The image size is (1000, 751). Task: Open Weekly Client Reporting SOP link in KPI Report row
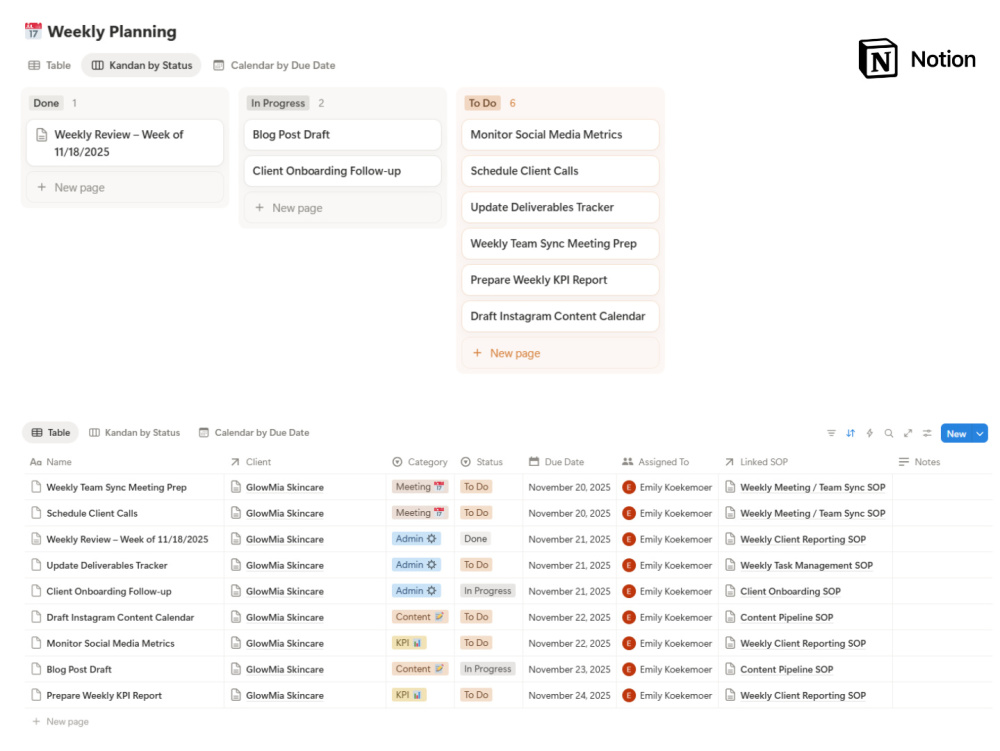point(803,696)
